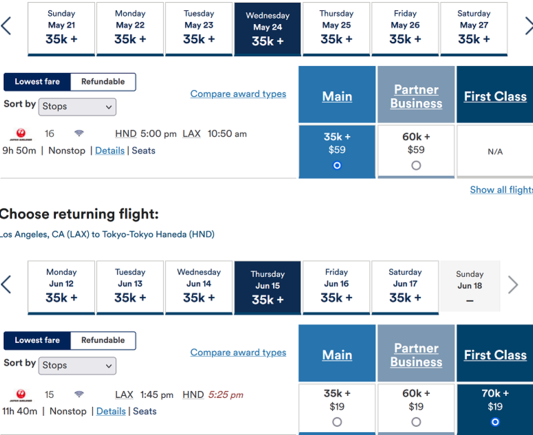Switch the departing fare toggle to Refundable
Image resolution: width=533 pixels, height=435 pixels.
pos(103,82)
